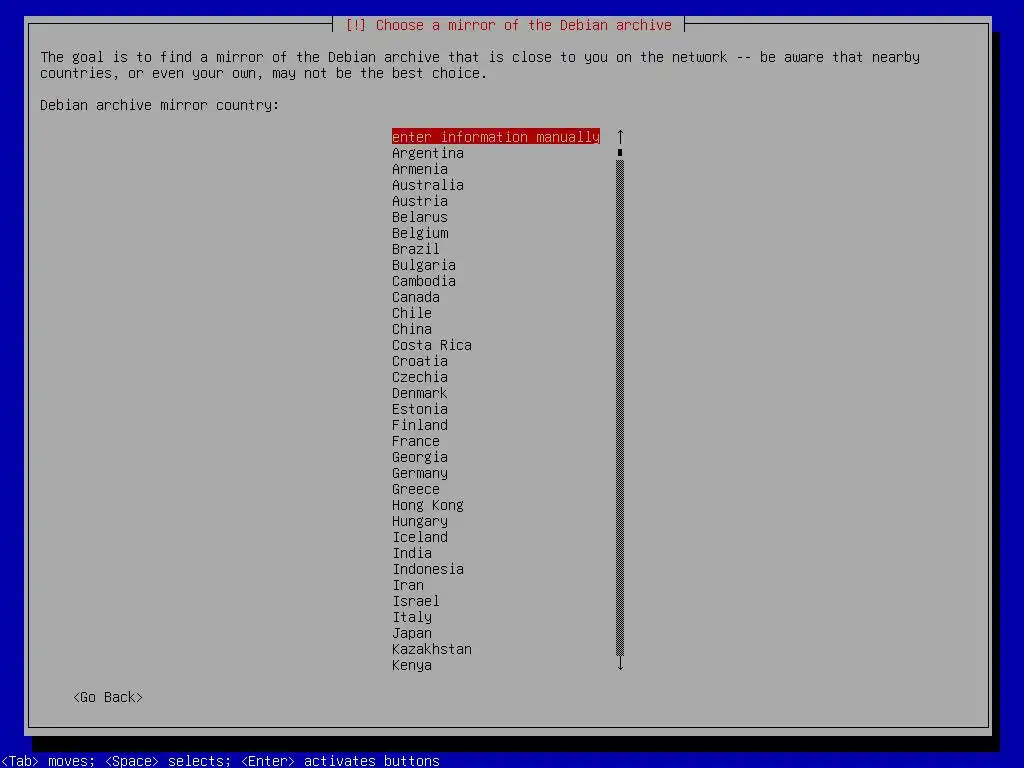This screenshot has height=768, width=1024.
Task: Choose Hungary from the list
Action: pos(420,520)
